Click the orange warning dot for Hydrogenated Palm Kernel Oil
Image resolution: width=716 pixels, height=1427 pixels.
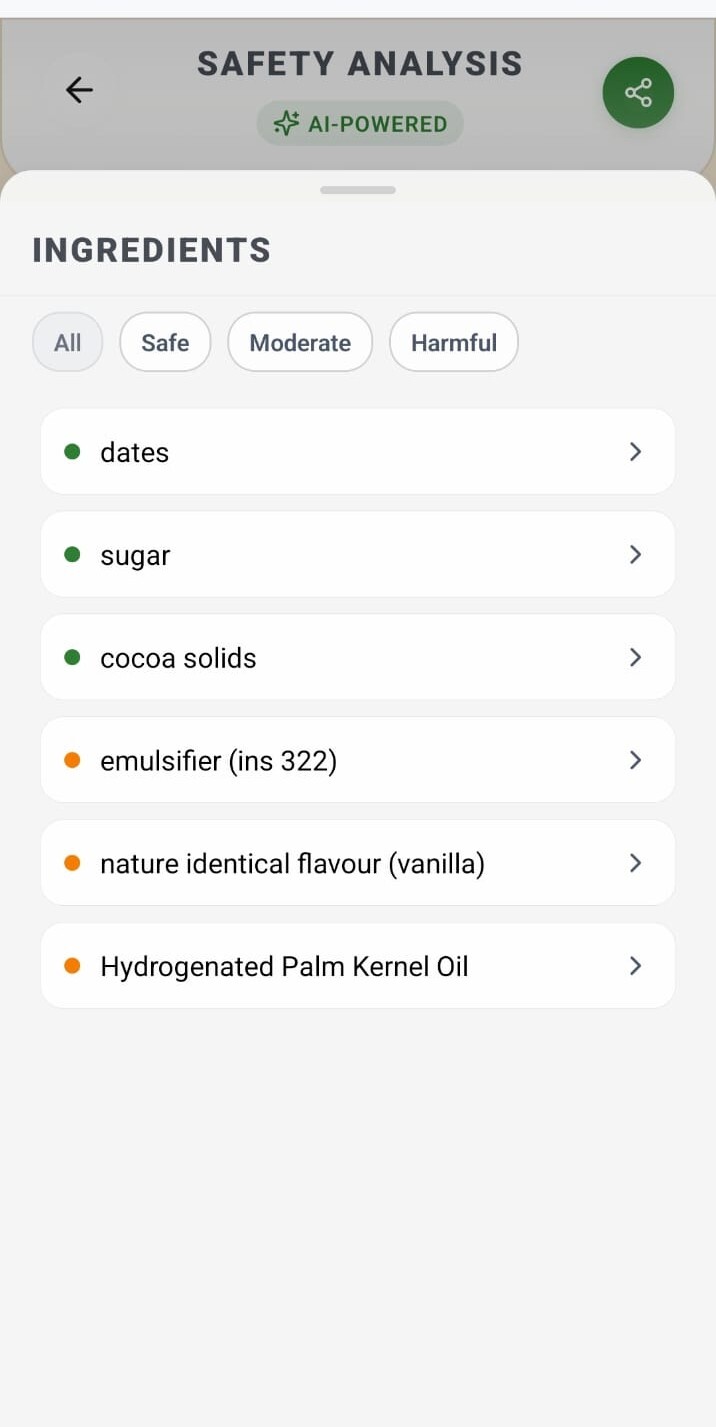pos(71,966)
